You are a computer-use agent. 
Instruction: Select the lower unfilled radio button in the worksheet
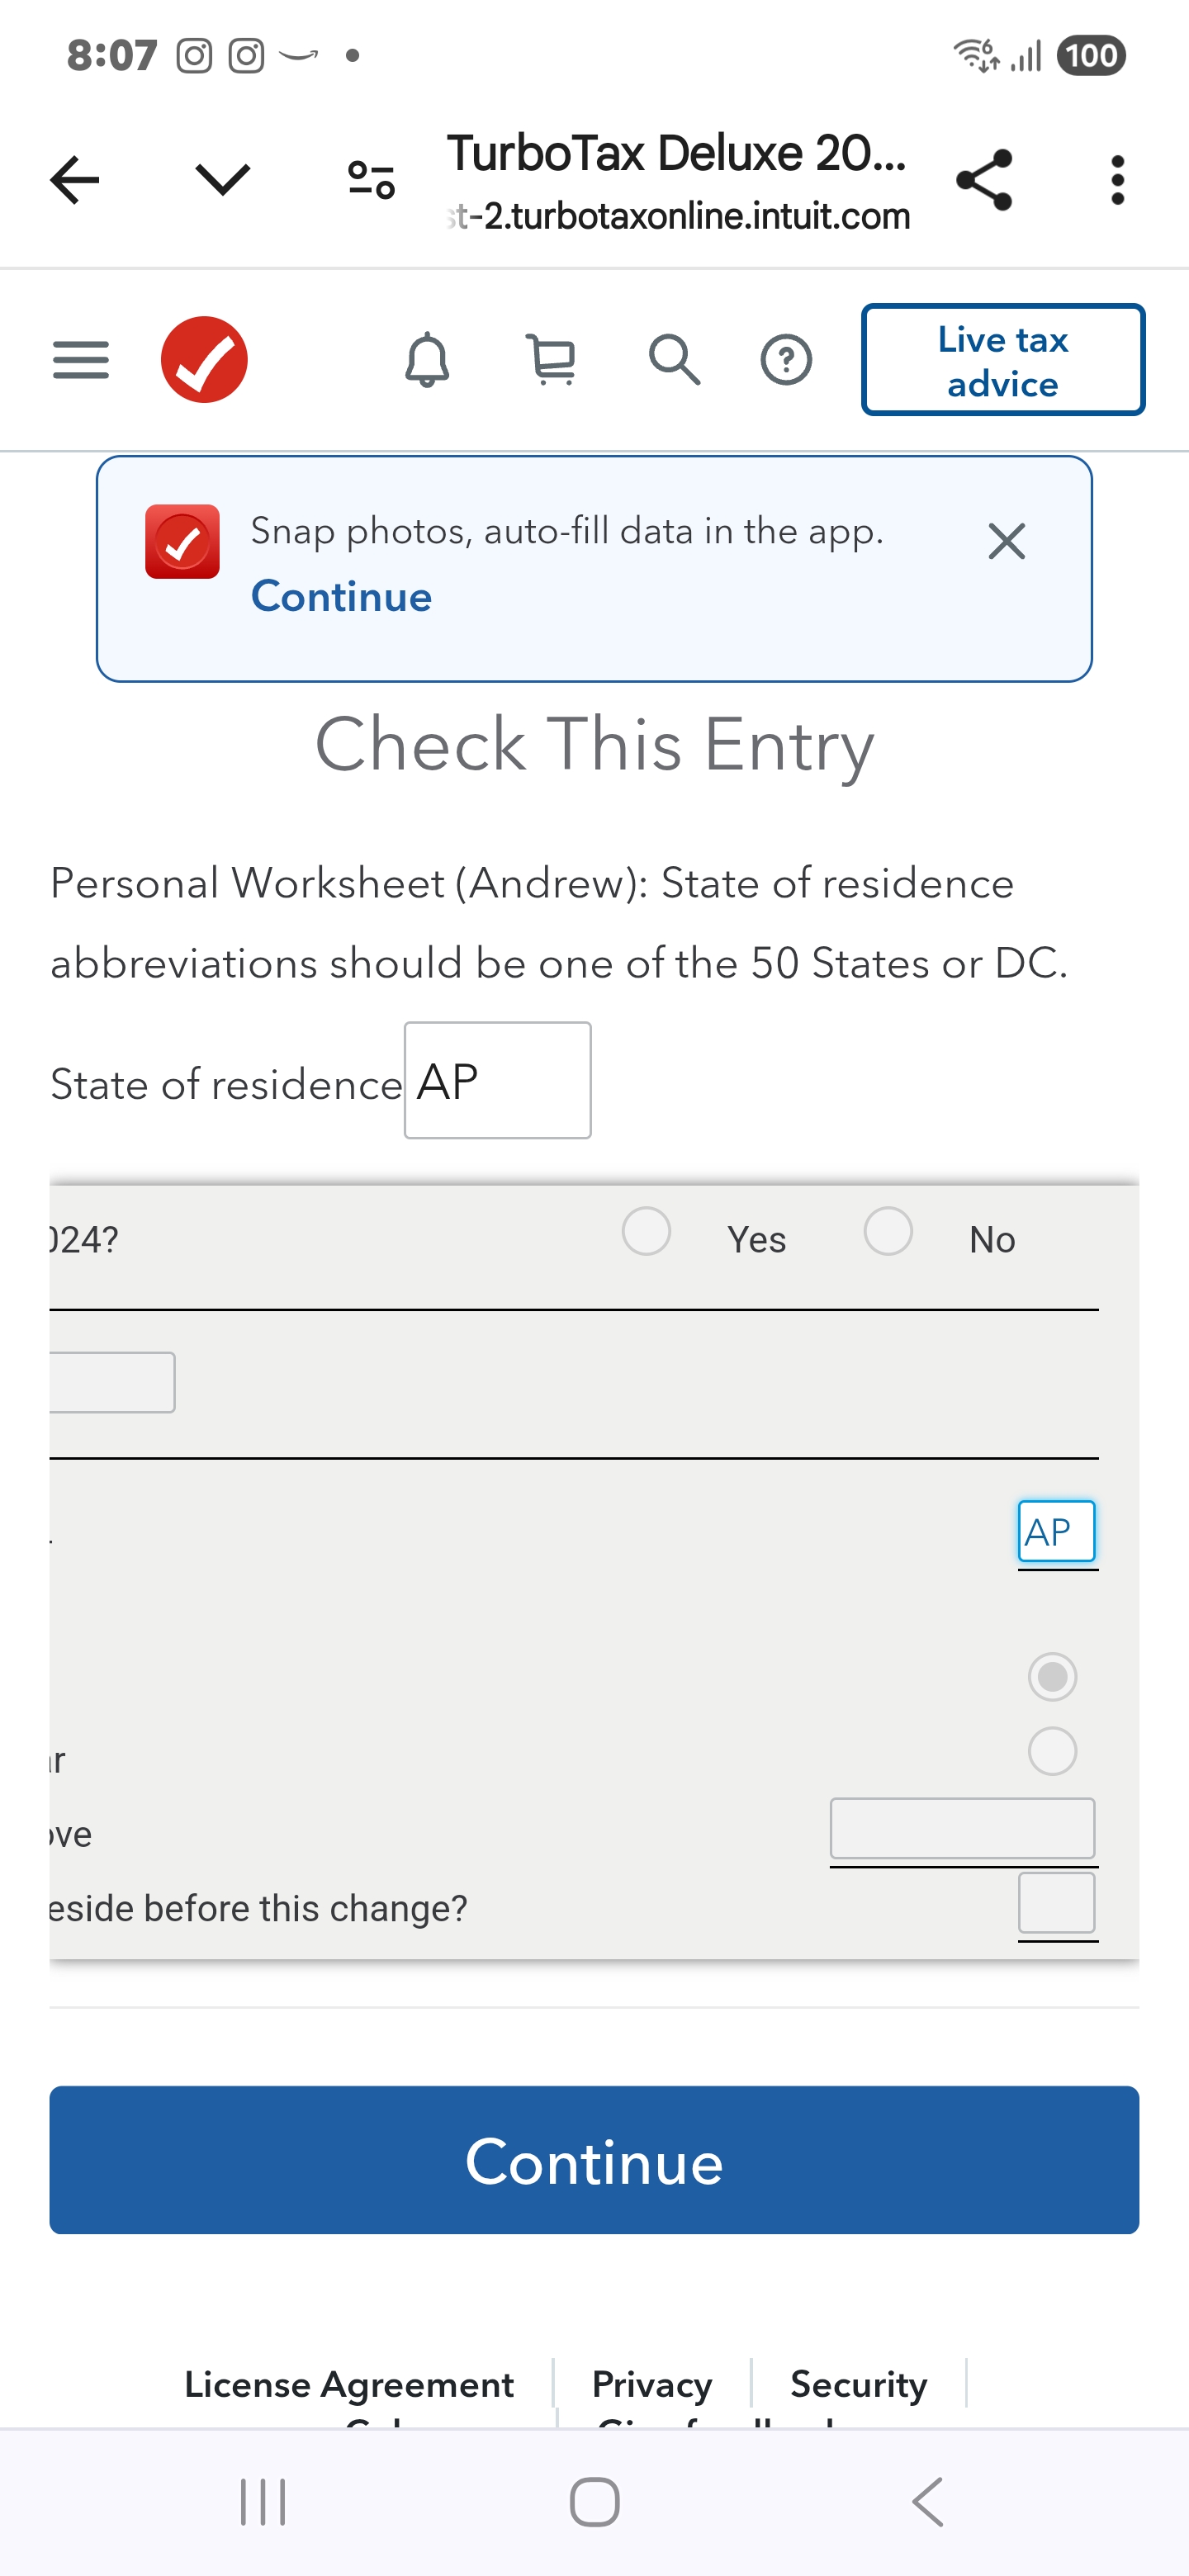point(1051,1751)
